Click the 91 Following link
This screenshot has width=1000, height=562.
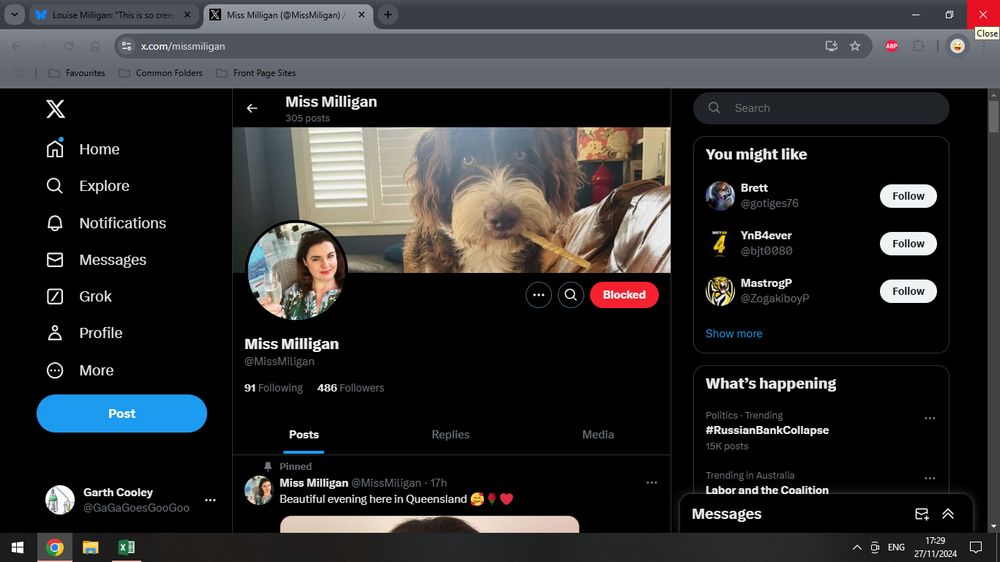[x=274, y=388]
